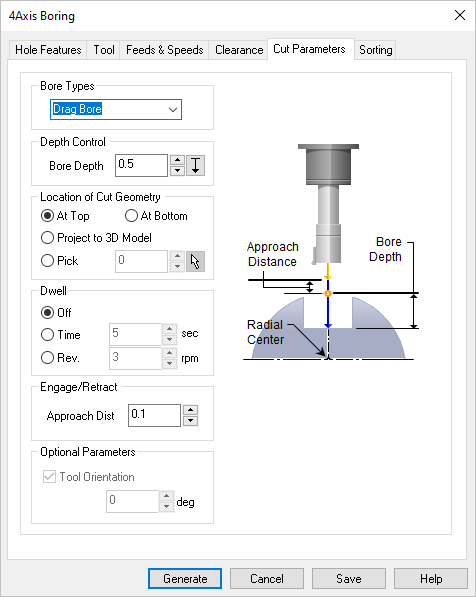Select the Pick location radio button
Screen dimensions: 476x597
click(x=59, y=261)
